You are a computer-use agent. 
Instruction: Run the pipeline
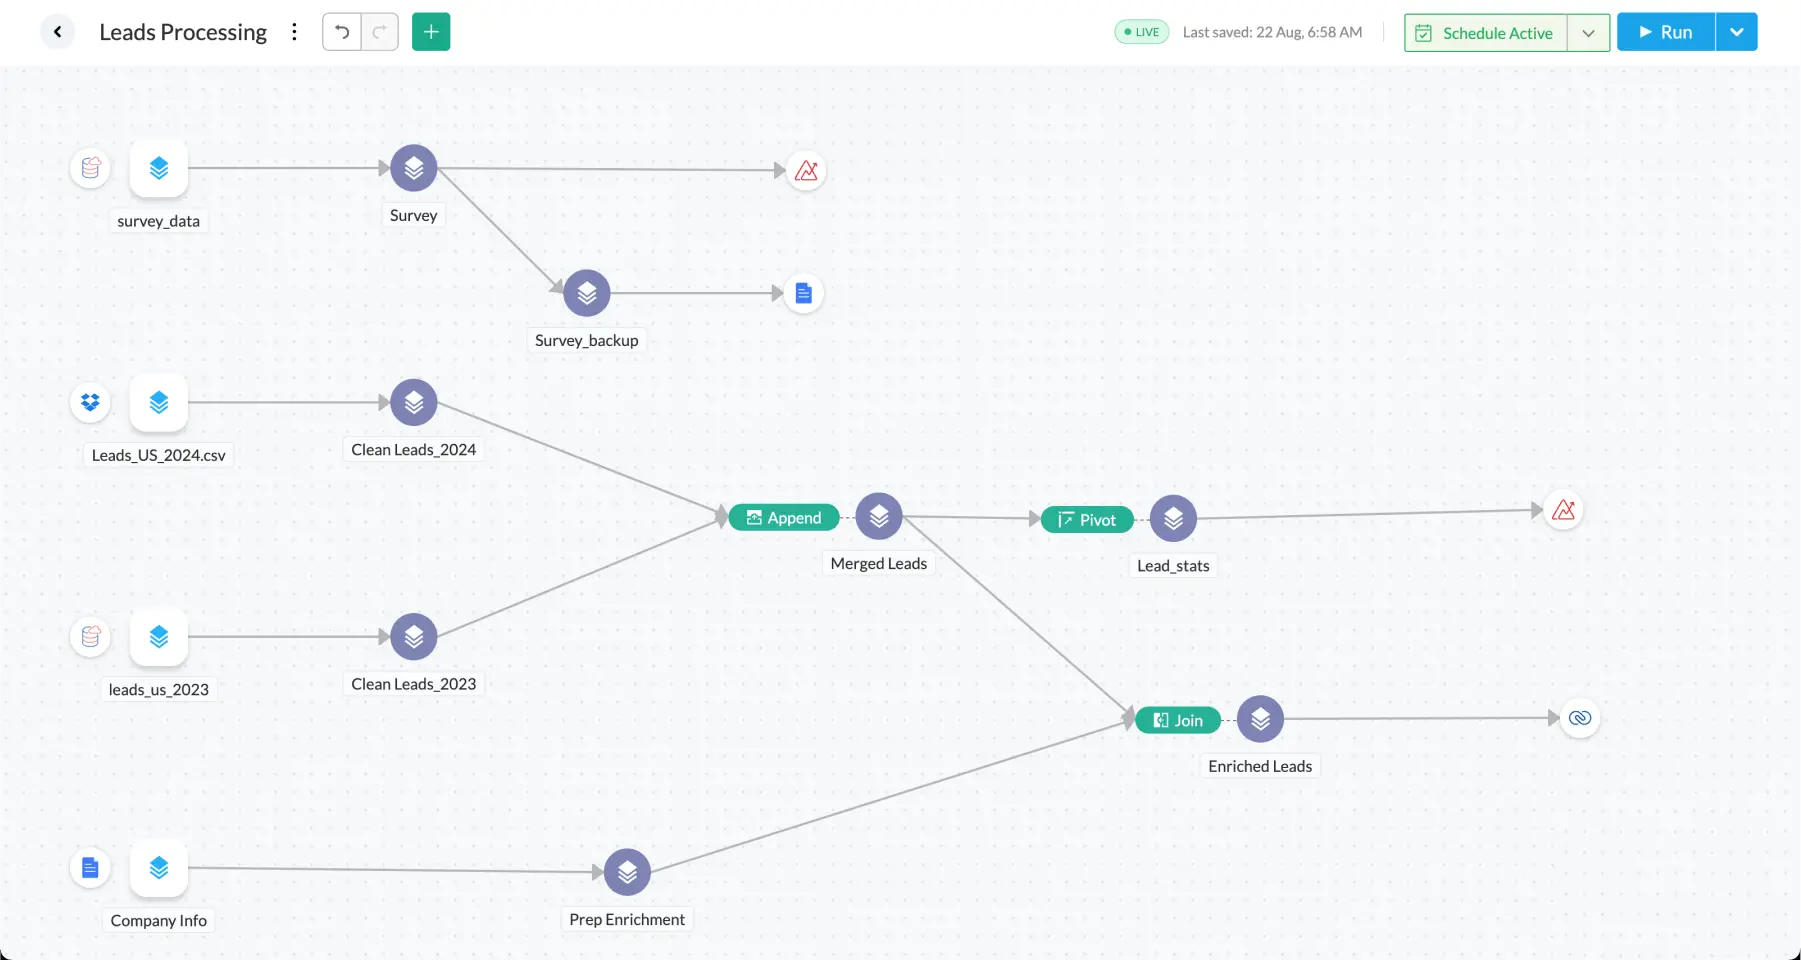1666,32
